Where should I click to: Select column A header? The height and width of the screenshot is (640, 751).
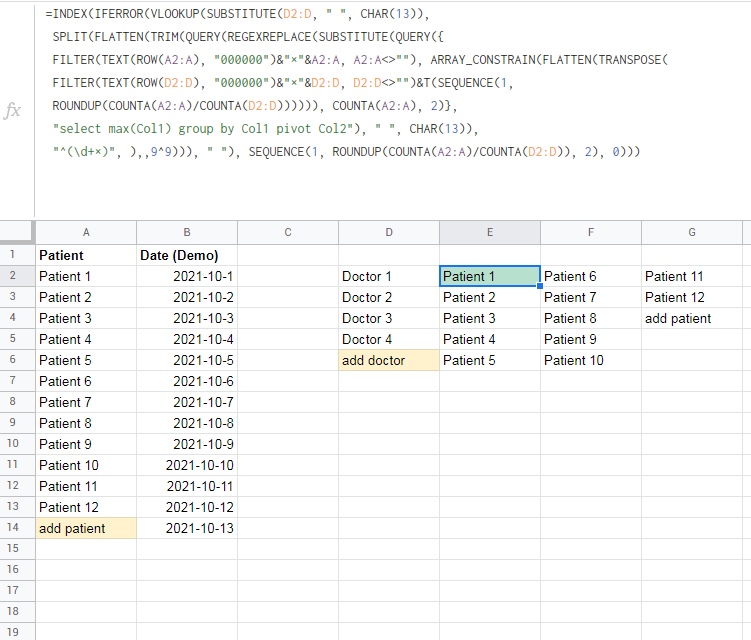(x=86, y=232)
